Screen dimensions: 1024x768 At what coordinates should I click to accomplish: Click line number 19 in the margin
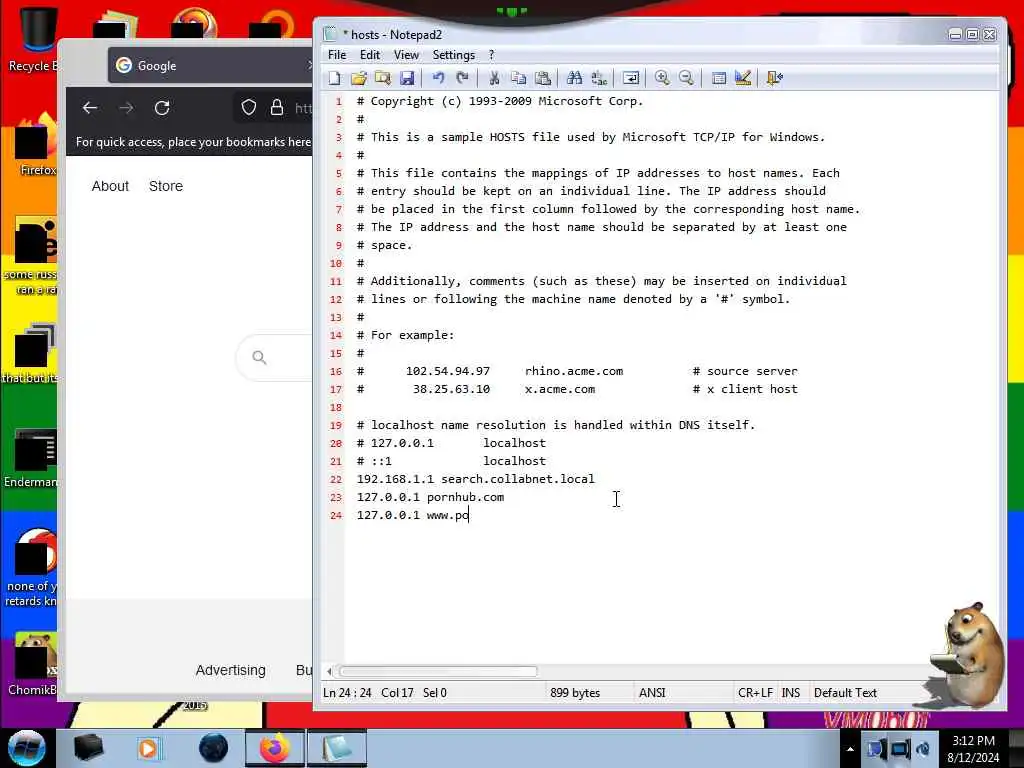336,425
